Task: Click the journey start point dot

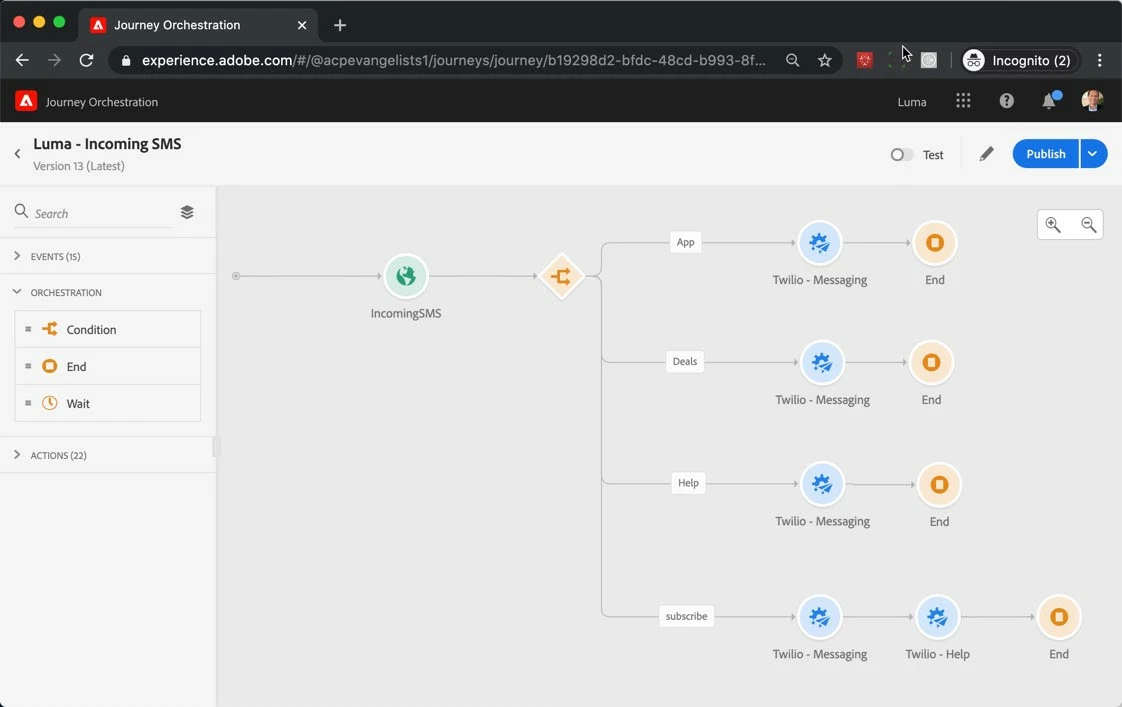Action: 236,276
